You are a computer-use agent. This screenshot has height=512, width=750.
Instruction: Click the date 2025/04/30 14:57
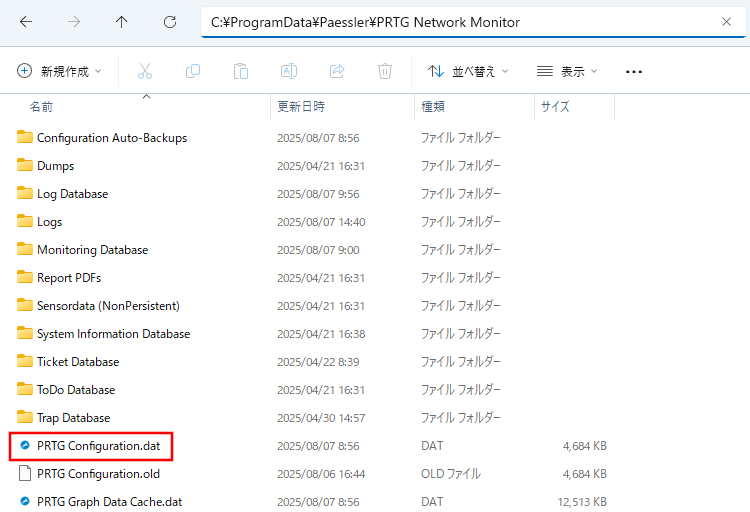pos(321,418)
